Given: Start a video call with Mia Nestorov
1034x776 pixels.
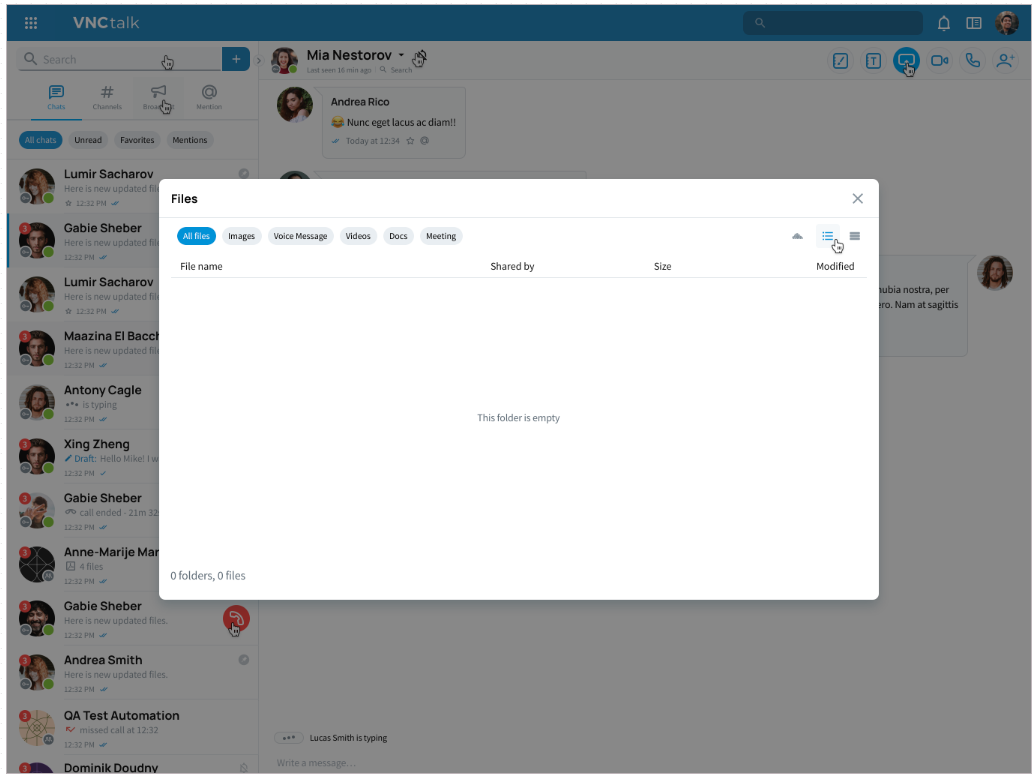Looking at the screenshot, I should pyautogui.click(x=939, y=61).
